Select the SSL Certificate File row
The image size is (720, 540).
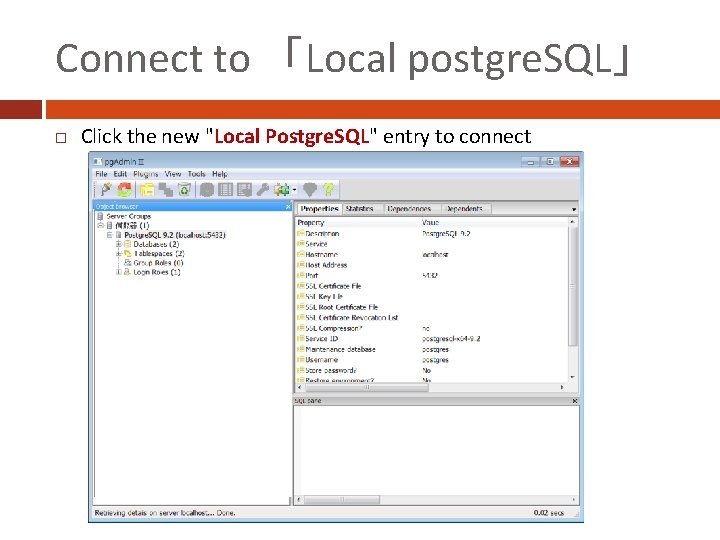point(432,286)
